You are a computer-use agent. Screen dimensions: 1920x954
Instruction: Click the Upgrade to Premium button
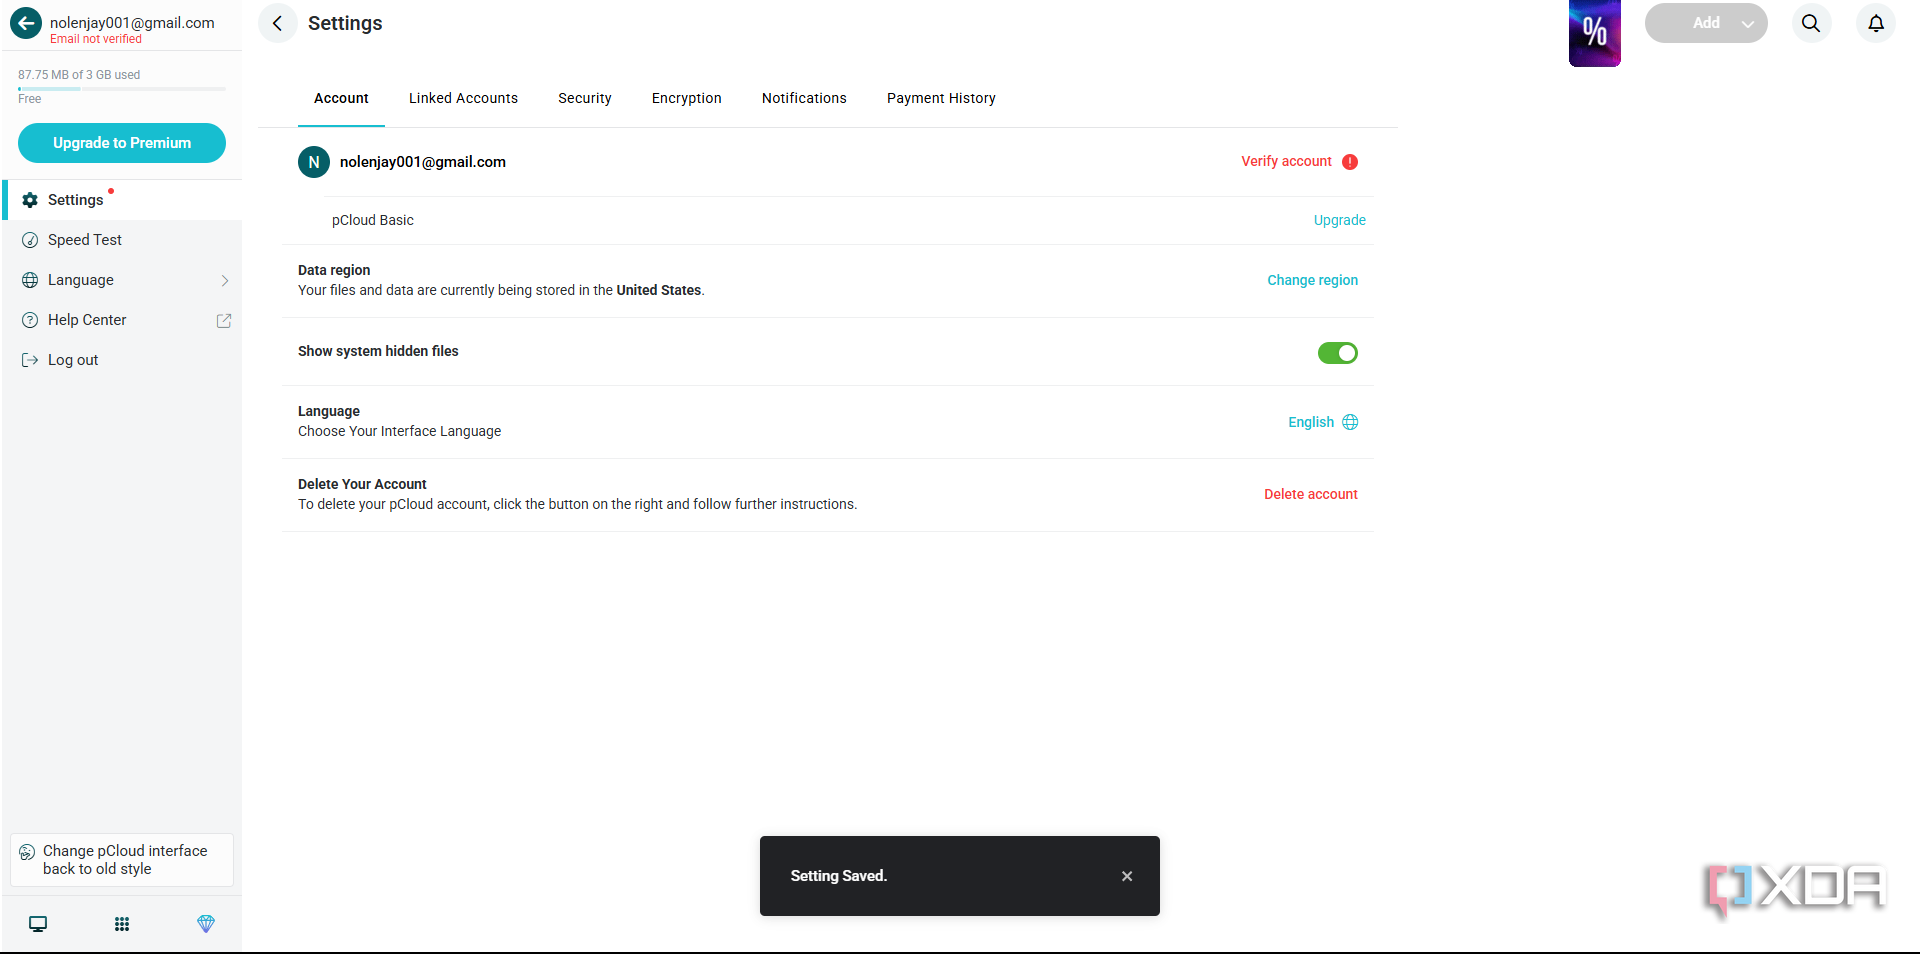click(x=122, y=143)
